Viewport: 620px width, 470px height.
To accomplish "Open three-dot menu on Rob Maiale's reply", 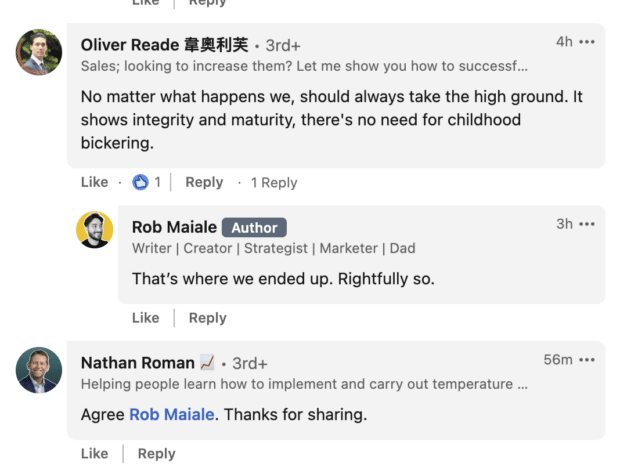I will coord(587,224).
